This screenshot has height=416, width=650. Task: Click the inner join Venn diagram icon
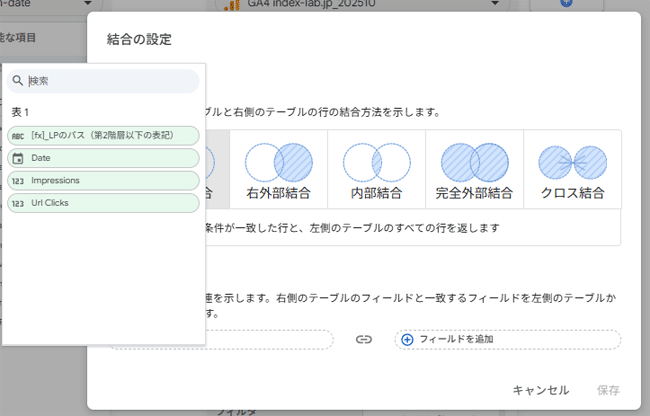click(376, 162)
